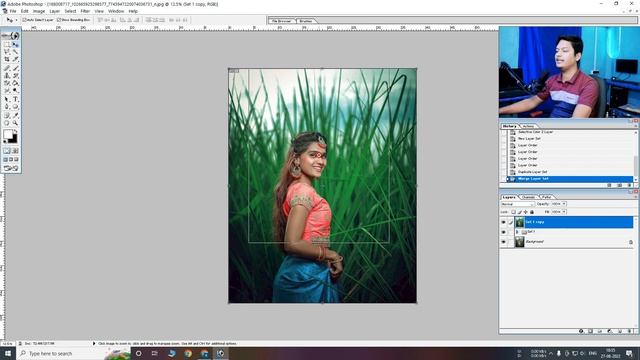
Task: Click Jump to ImageReady button
Action: coord(11,168)
